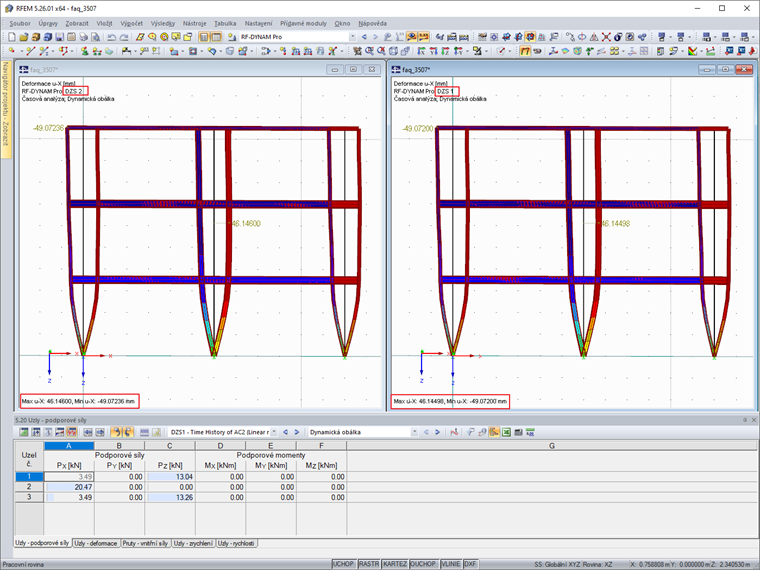Image resolution: width=760 pixels, height=570 pixels.
Task: Click the color scale results icon
Action: point(693,51)
